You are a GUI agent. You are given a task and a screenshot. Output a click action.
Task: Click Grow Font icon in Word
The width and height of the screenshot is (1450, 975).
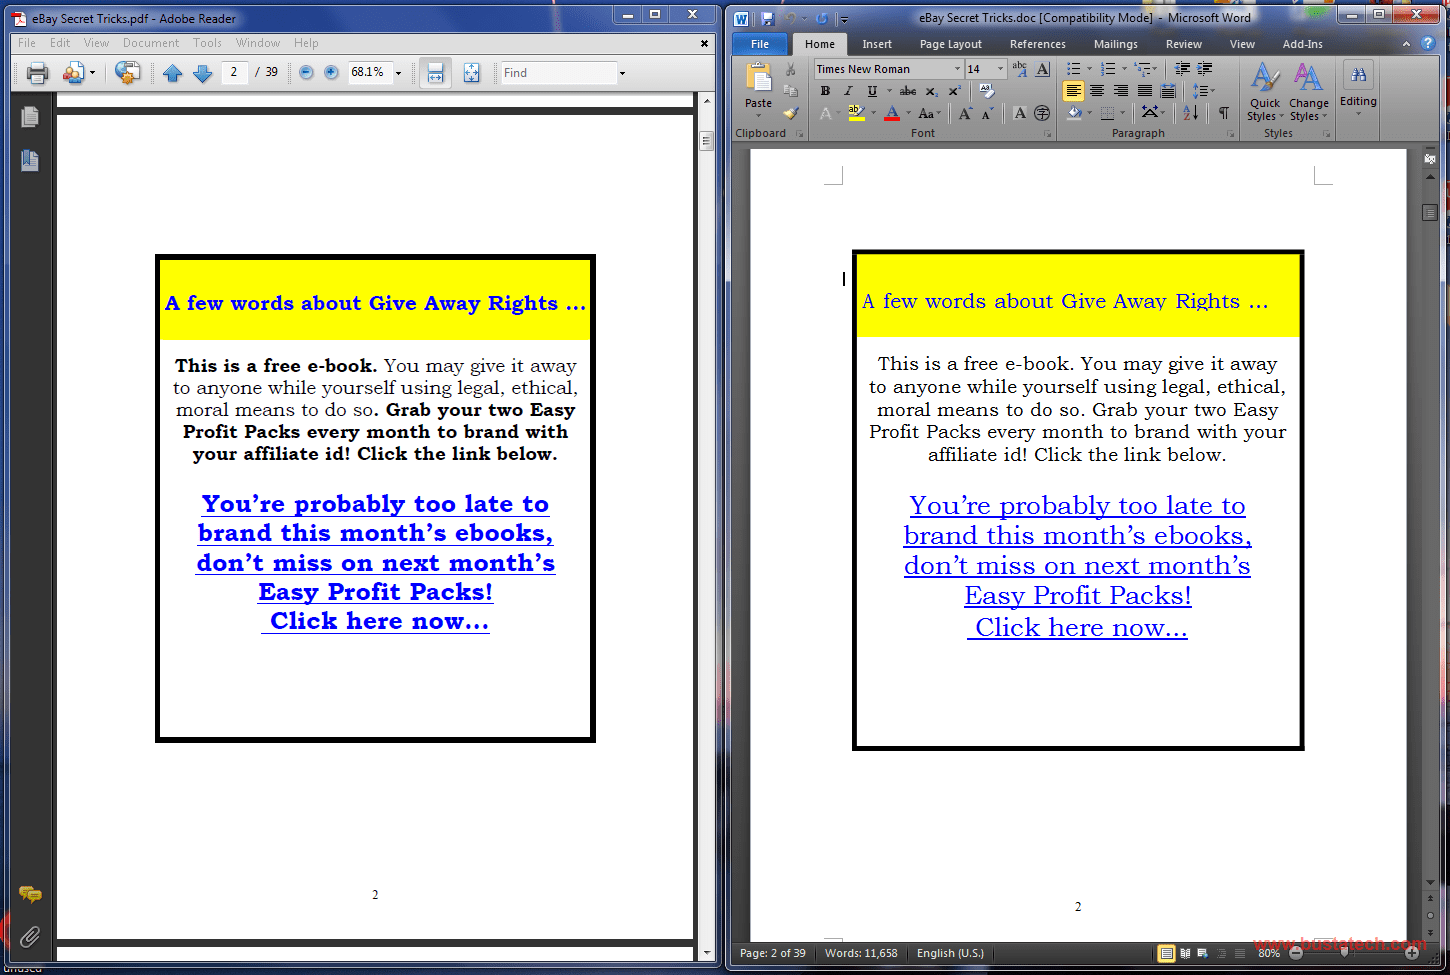(965, 114)
